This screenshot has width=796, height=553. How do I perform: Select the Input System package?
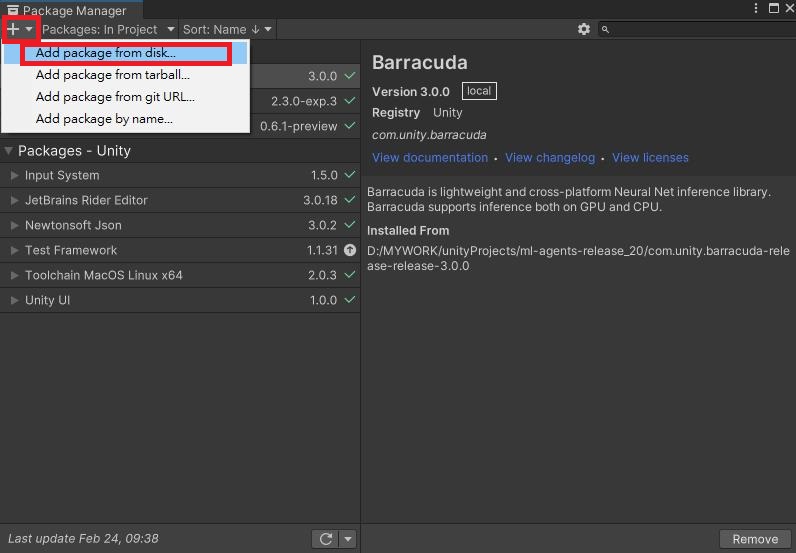(180, 175)
